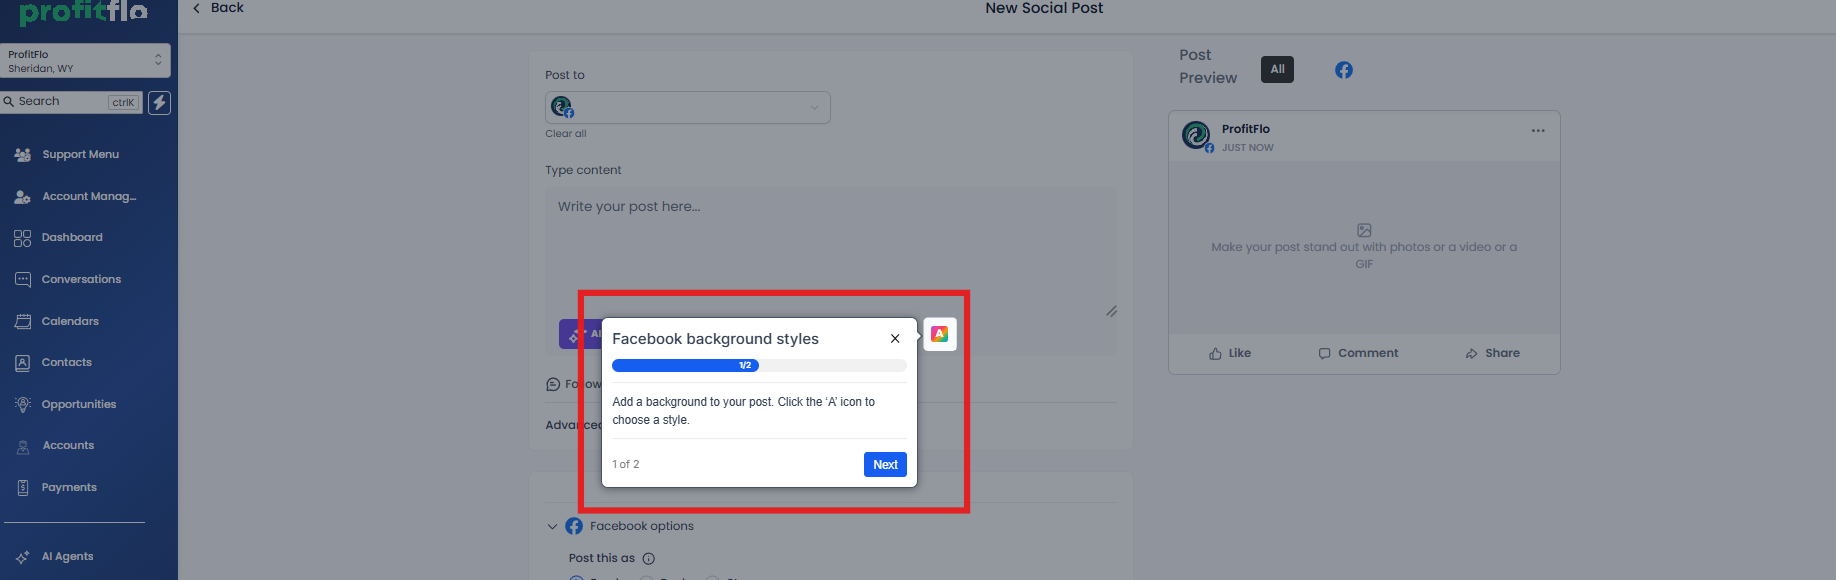The height and width of the screenshot is (580, 1836).
Task: Click Next in the background styles tour
Action: (885, 465)
